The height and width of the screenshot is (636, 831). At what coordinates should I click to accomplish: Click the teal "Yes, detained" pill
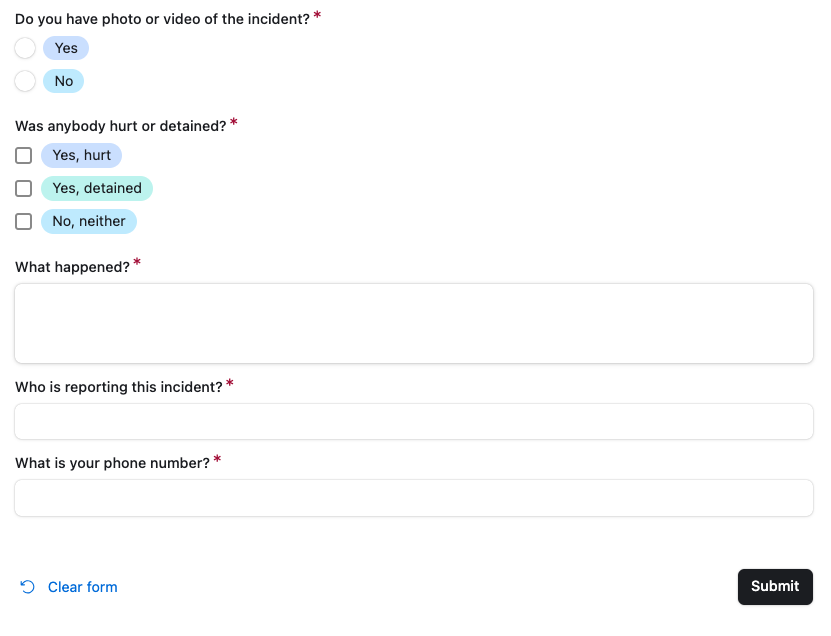(x=97, y=188)
